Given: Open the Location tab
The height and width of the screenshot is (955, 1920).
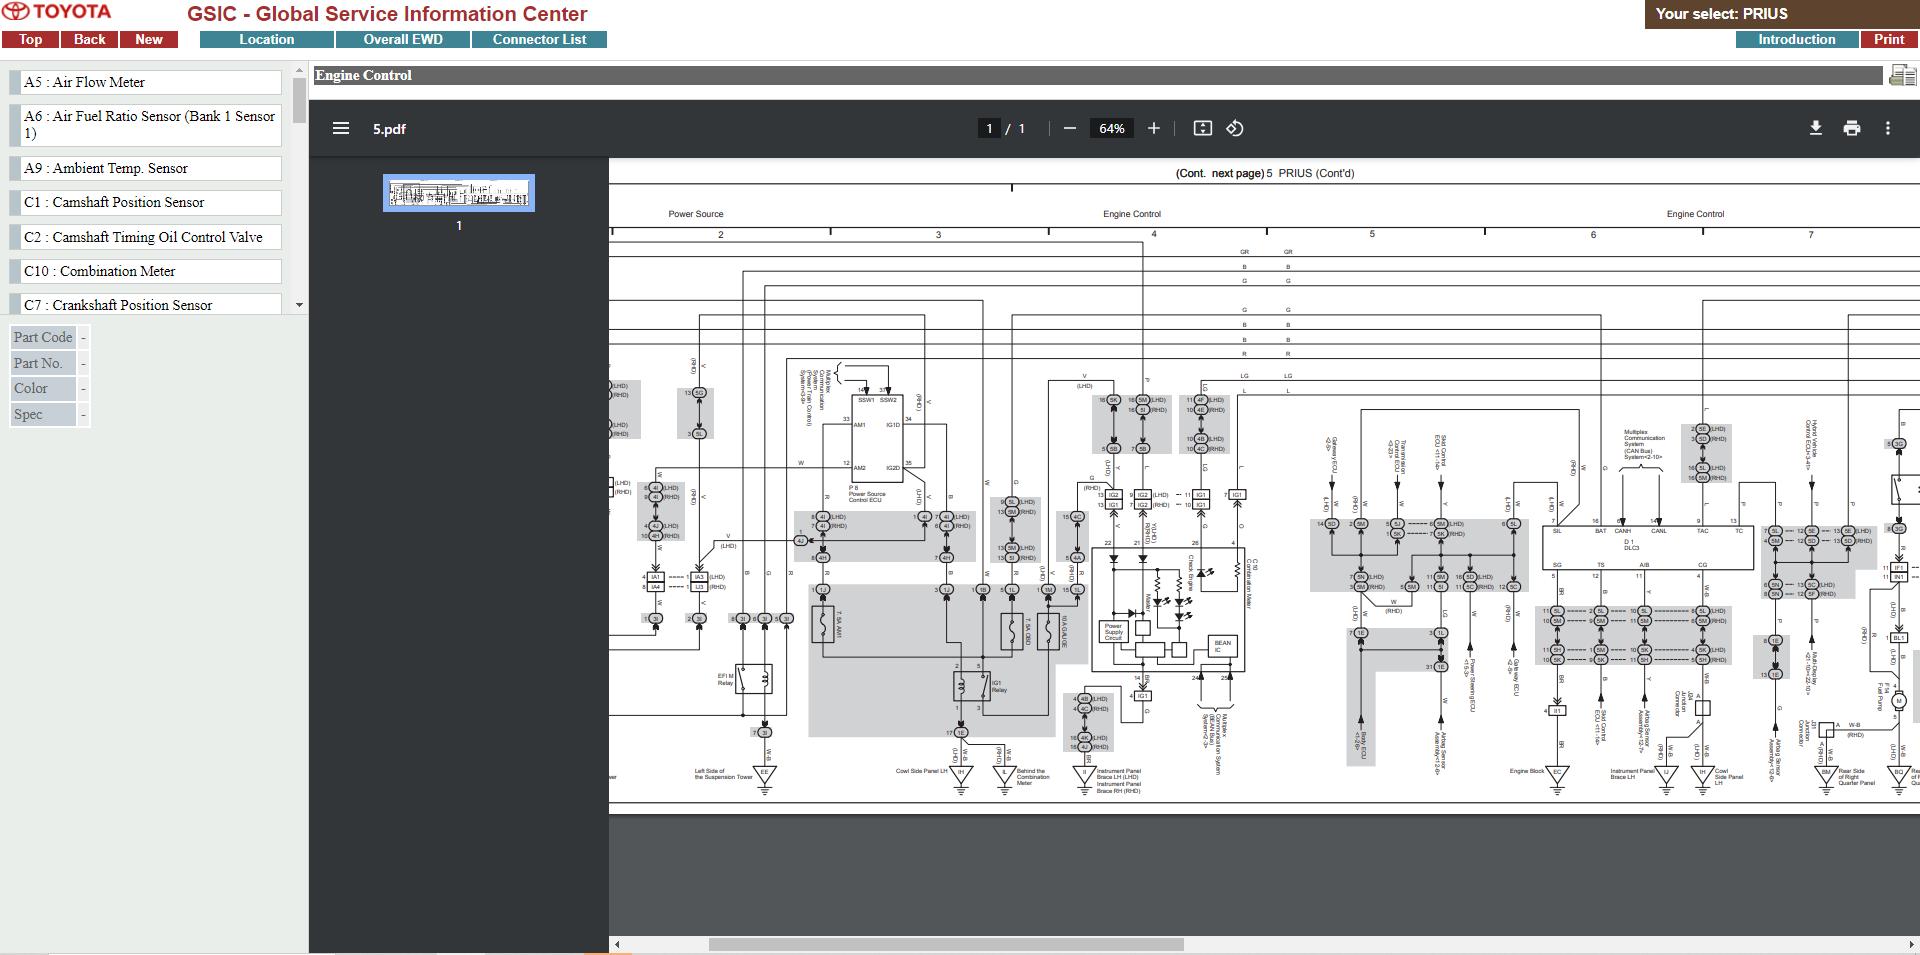Looking at the screenshot, I should click(267, 40).
